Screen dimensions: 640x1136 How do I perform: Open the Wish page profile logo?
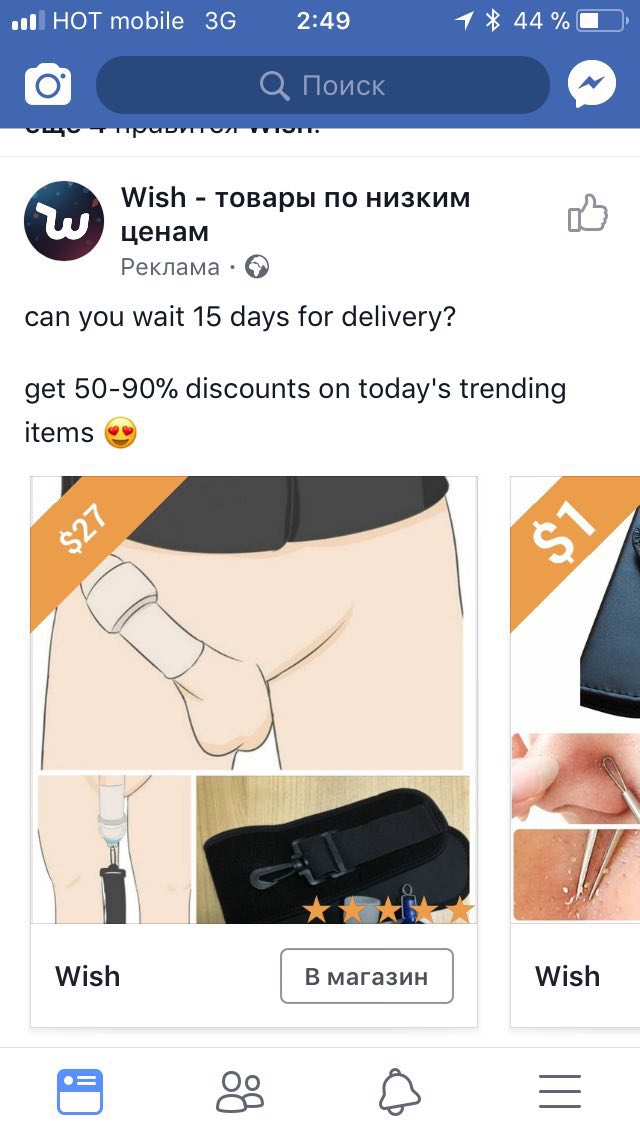pyautogui.click(x=64, y=221)
